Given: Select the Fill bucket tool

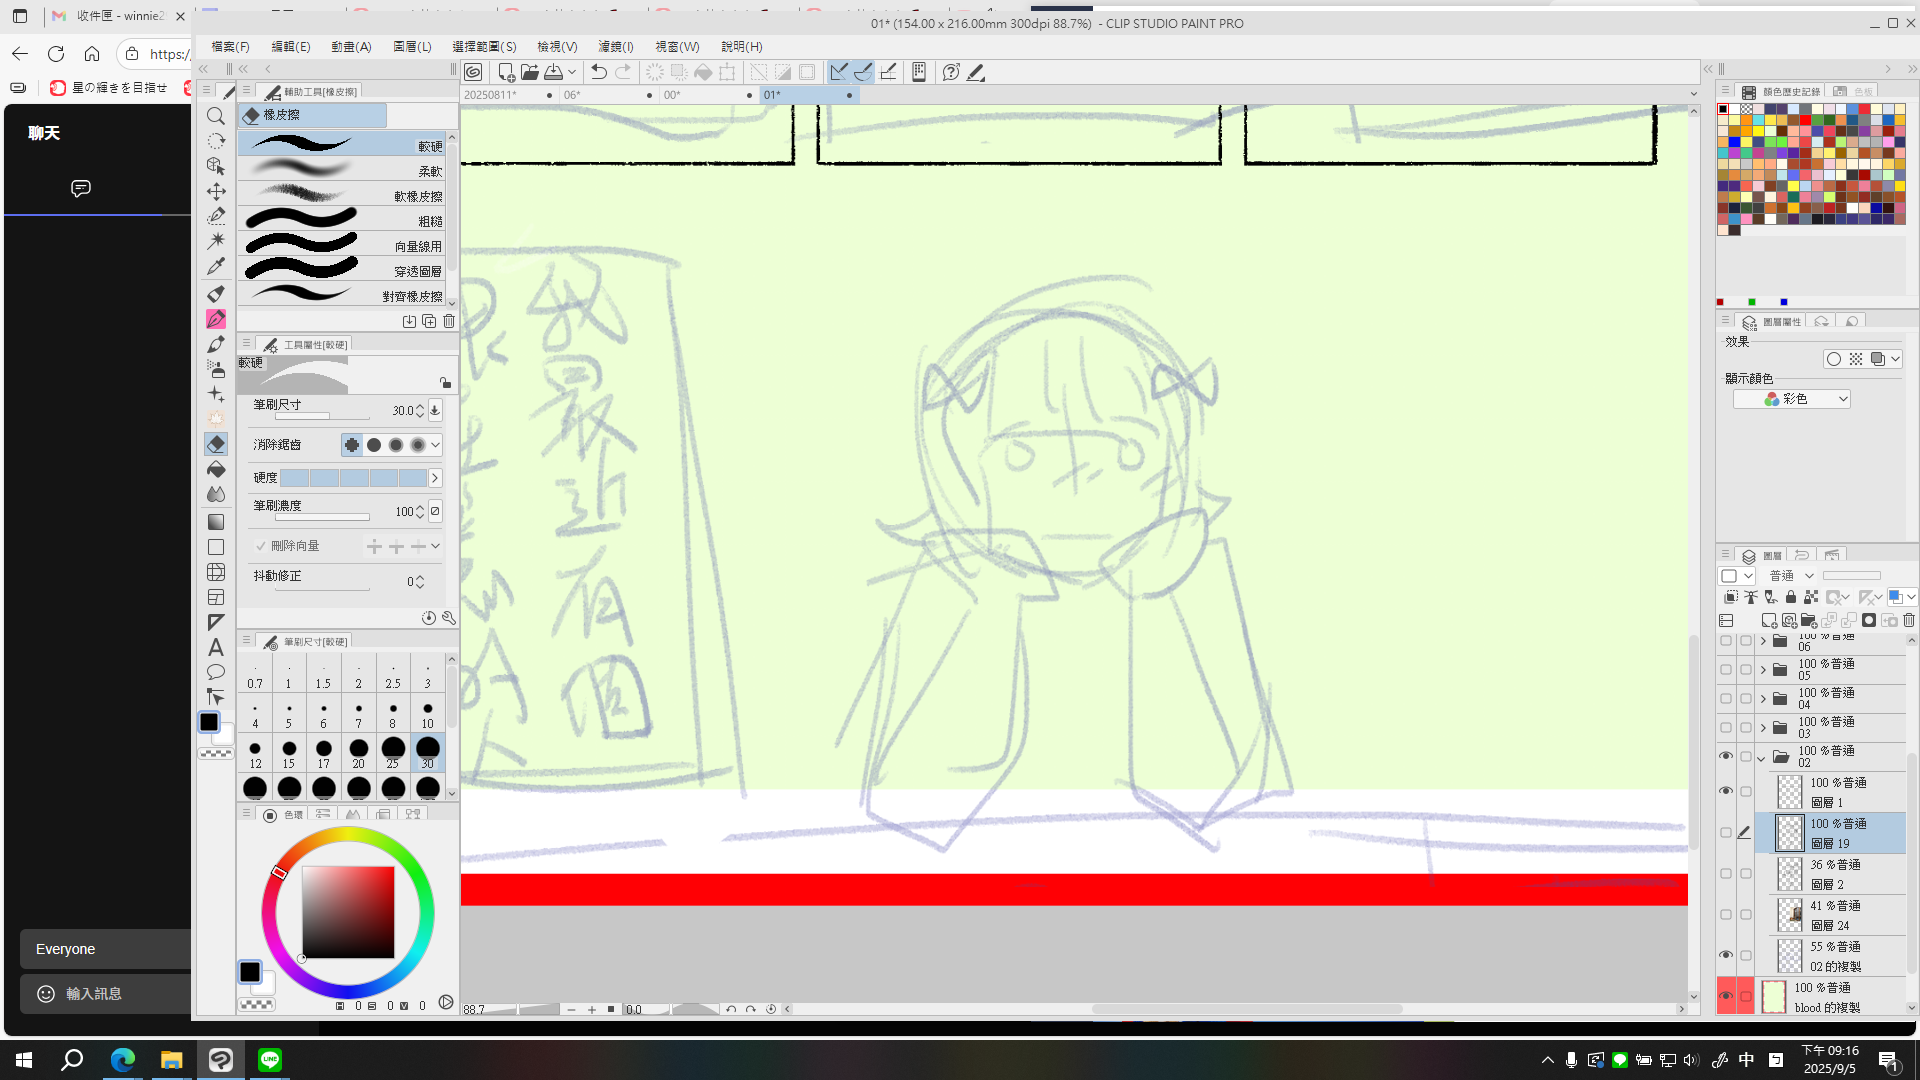Looking at the screenshot, I should (216, 469).
